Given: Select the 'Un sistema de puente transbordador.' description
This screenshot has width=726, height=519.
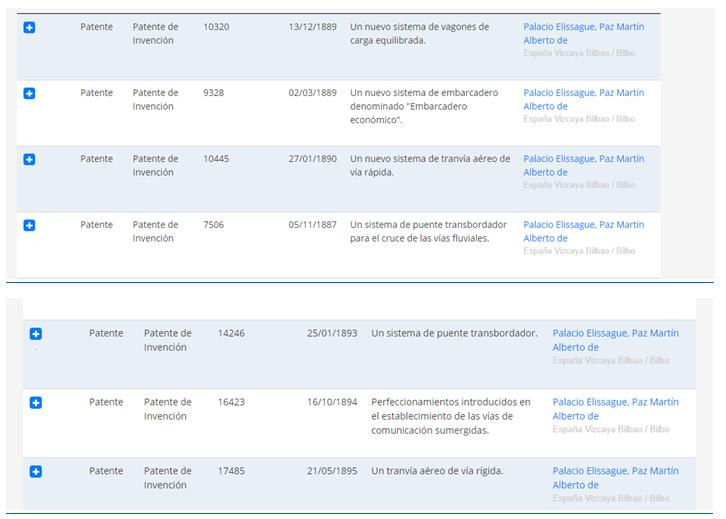Looking at the screenshot, I should click(x=453, y=334).
